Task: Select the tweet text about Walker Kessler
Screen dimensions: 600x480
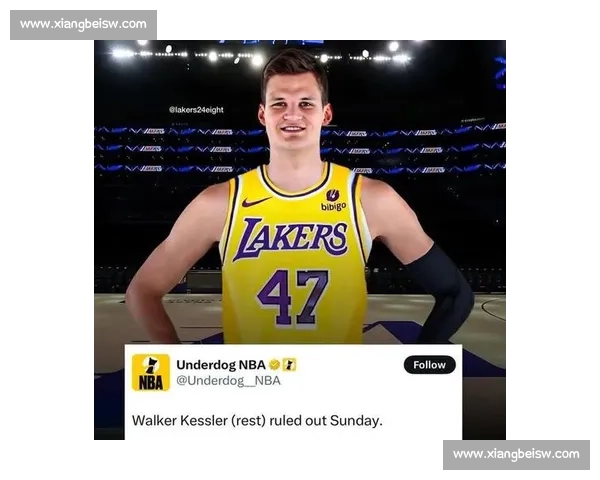Action: click(x=257, y=421)
